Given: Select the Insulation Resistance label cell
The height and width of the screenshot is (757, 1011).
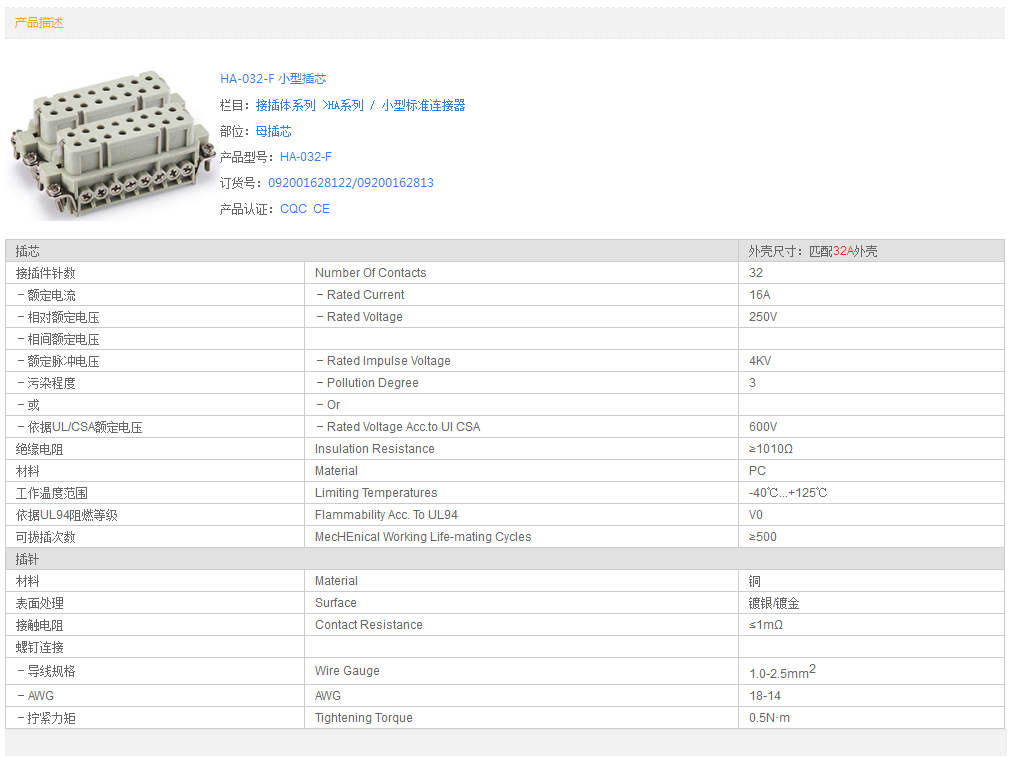Looking at the screenshot, I should point(374,449).
